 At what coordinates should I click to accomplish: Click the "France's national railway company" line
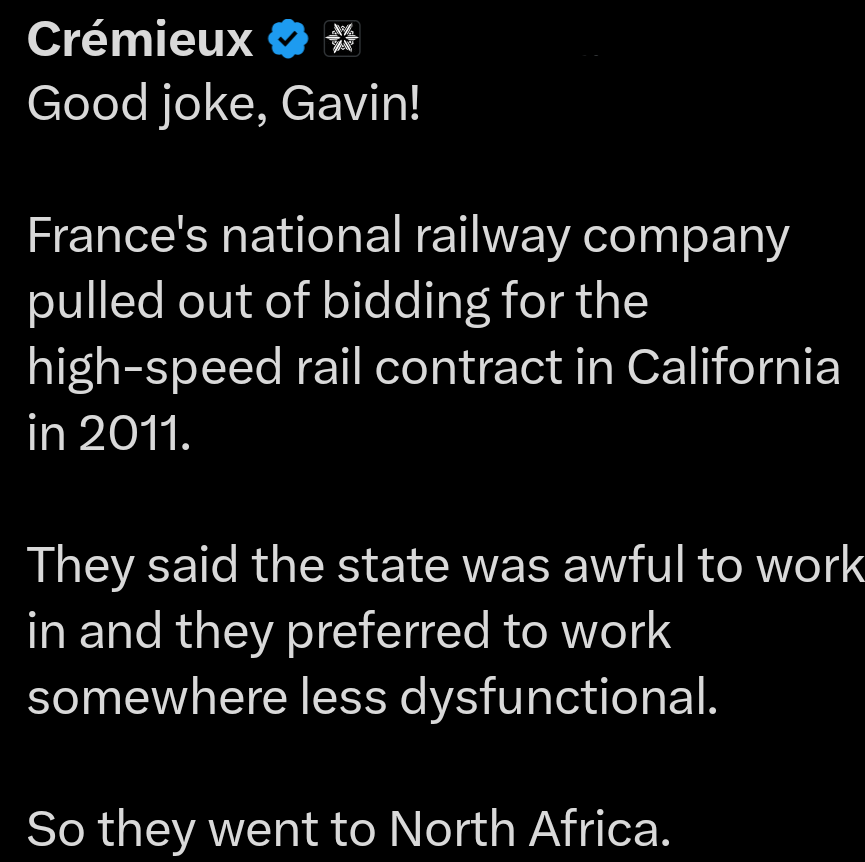(408, 237)
